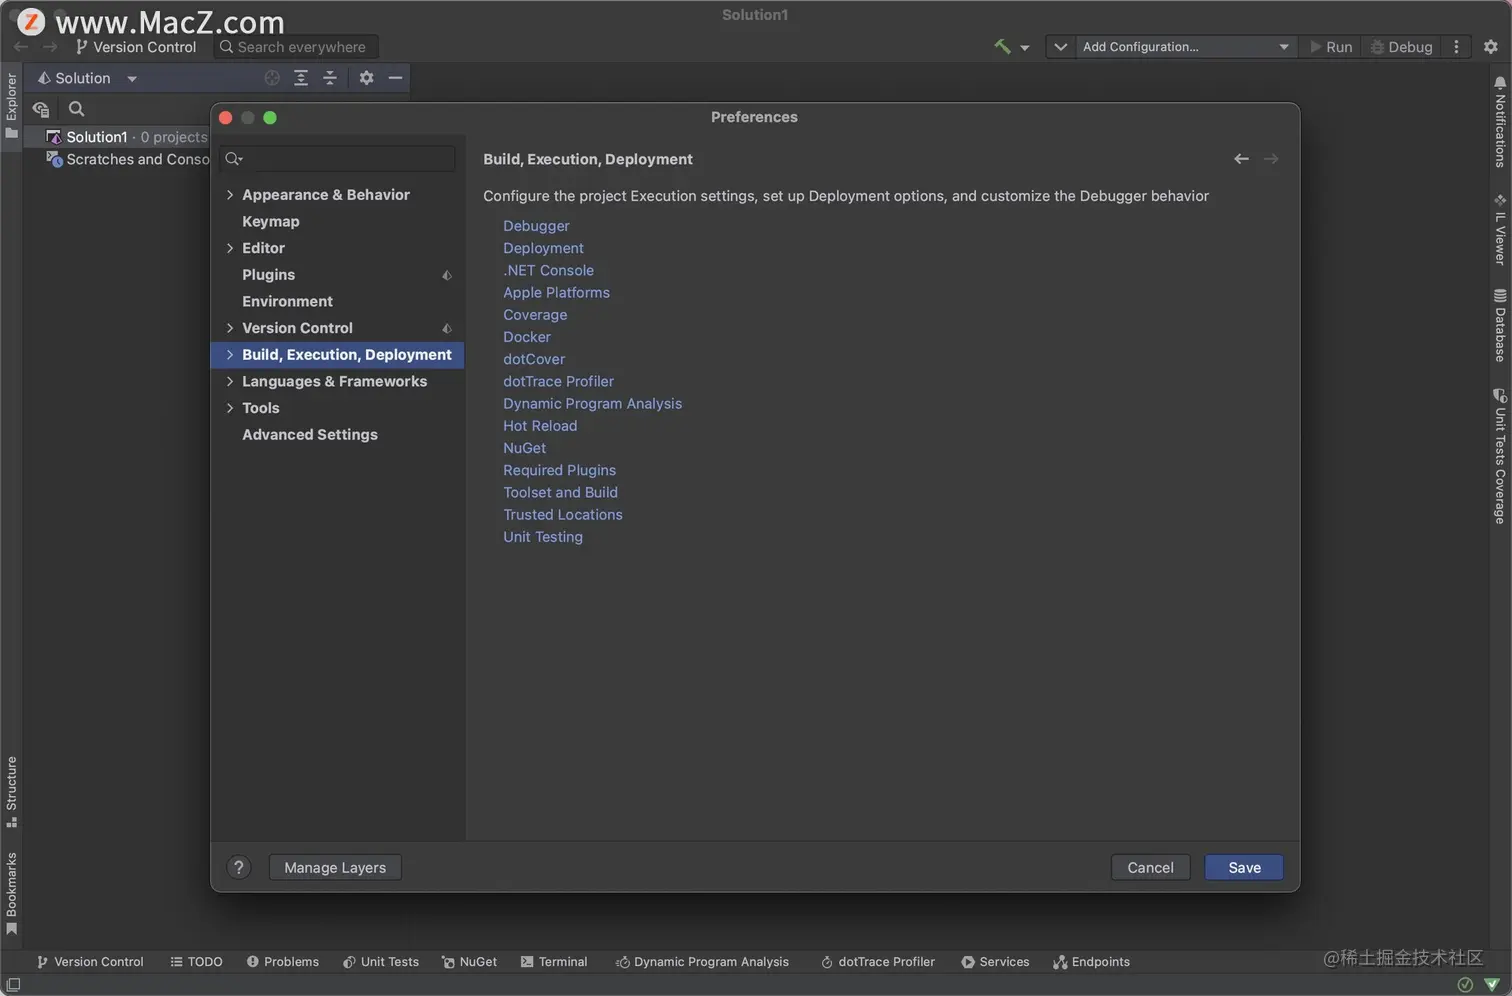Open IDE settings gear in top-right corner
1512x996 pixels.
1490,47
